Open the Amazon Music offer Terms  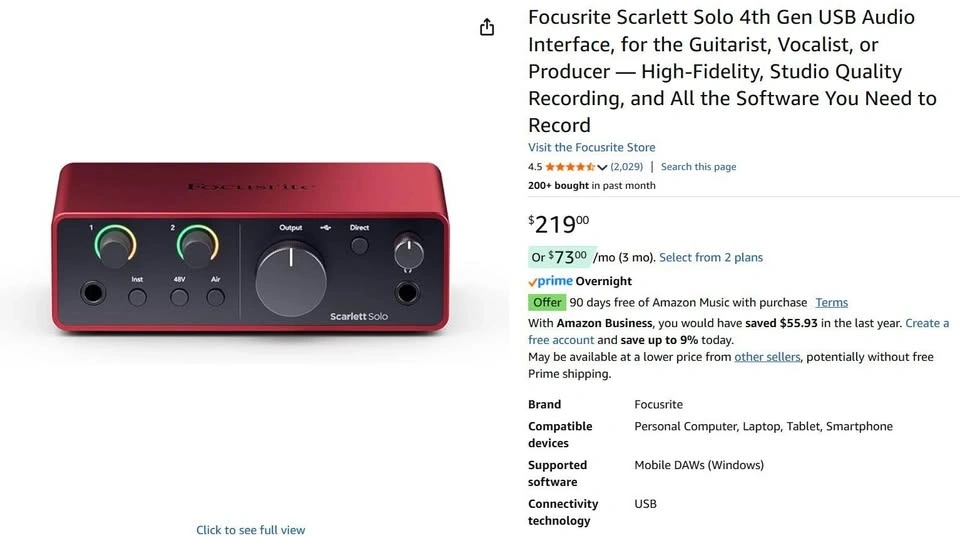831,302
